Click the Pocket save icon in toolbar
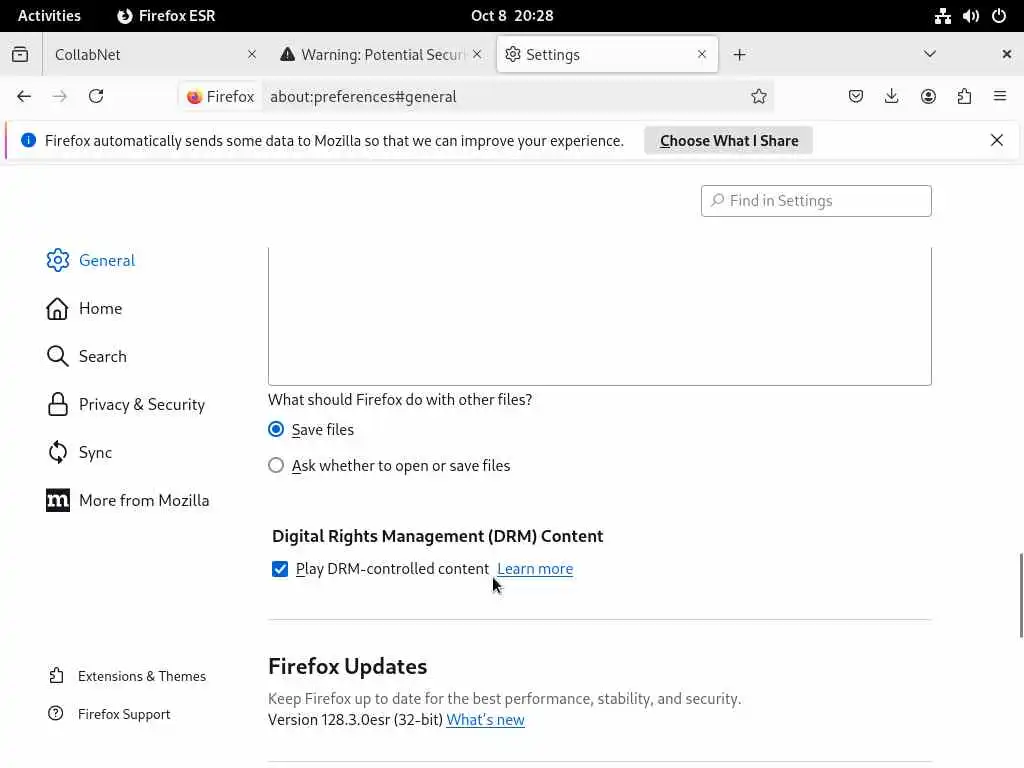 (856, 96)
